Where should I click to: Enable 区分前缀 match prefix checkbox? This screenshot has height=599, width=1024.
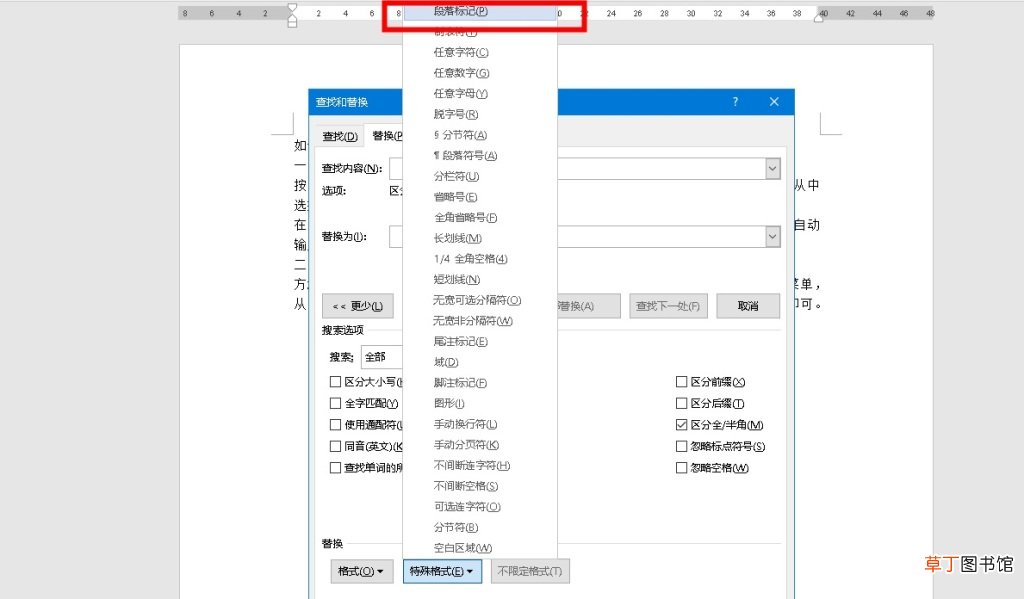tap(681, 381)
